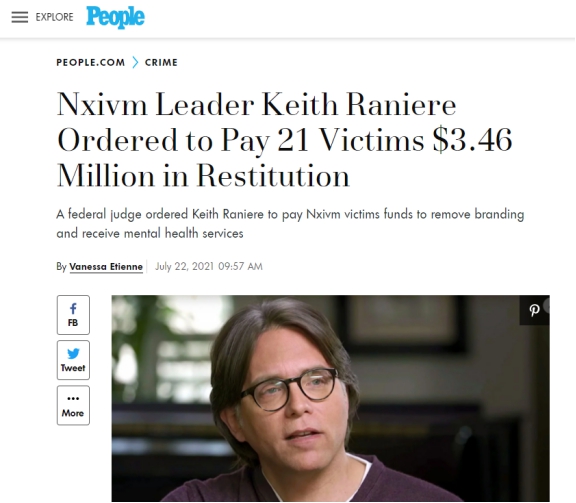Screen dimensions: 576x503
Task: Click the blue breadcrumb chevron arrow
Action: click(x=135, y=62)
